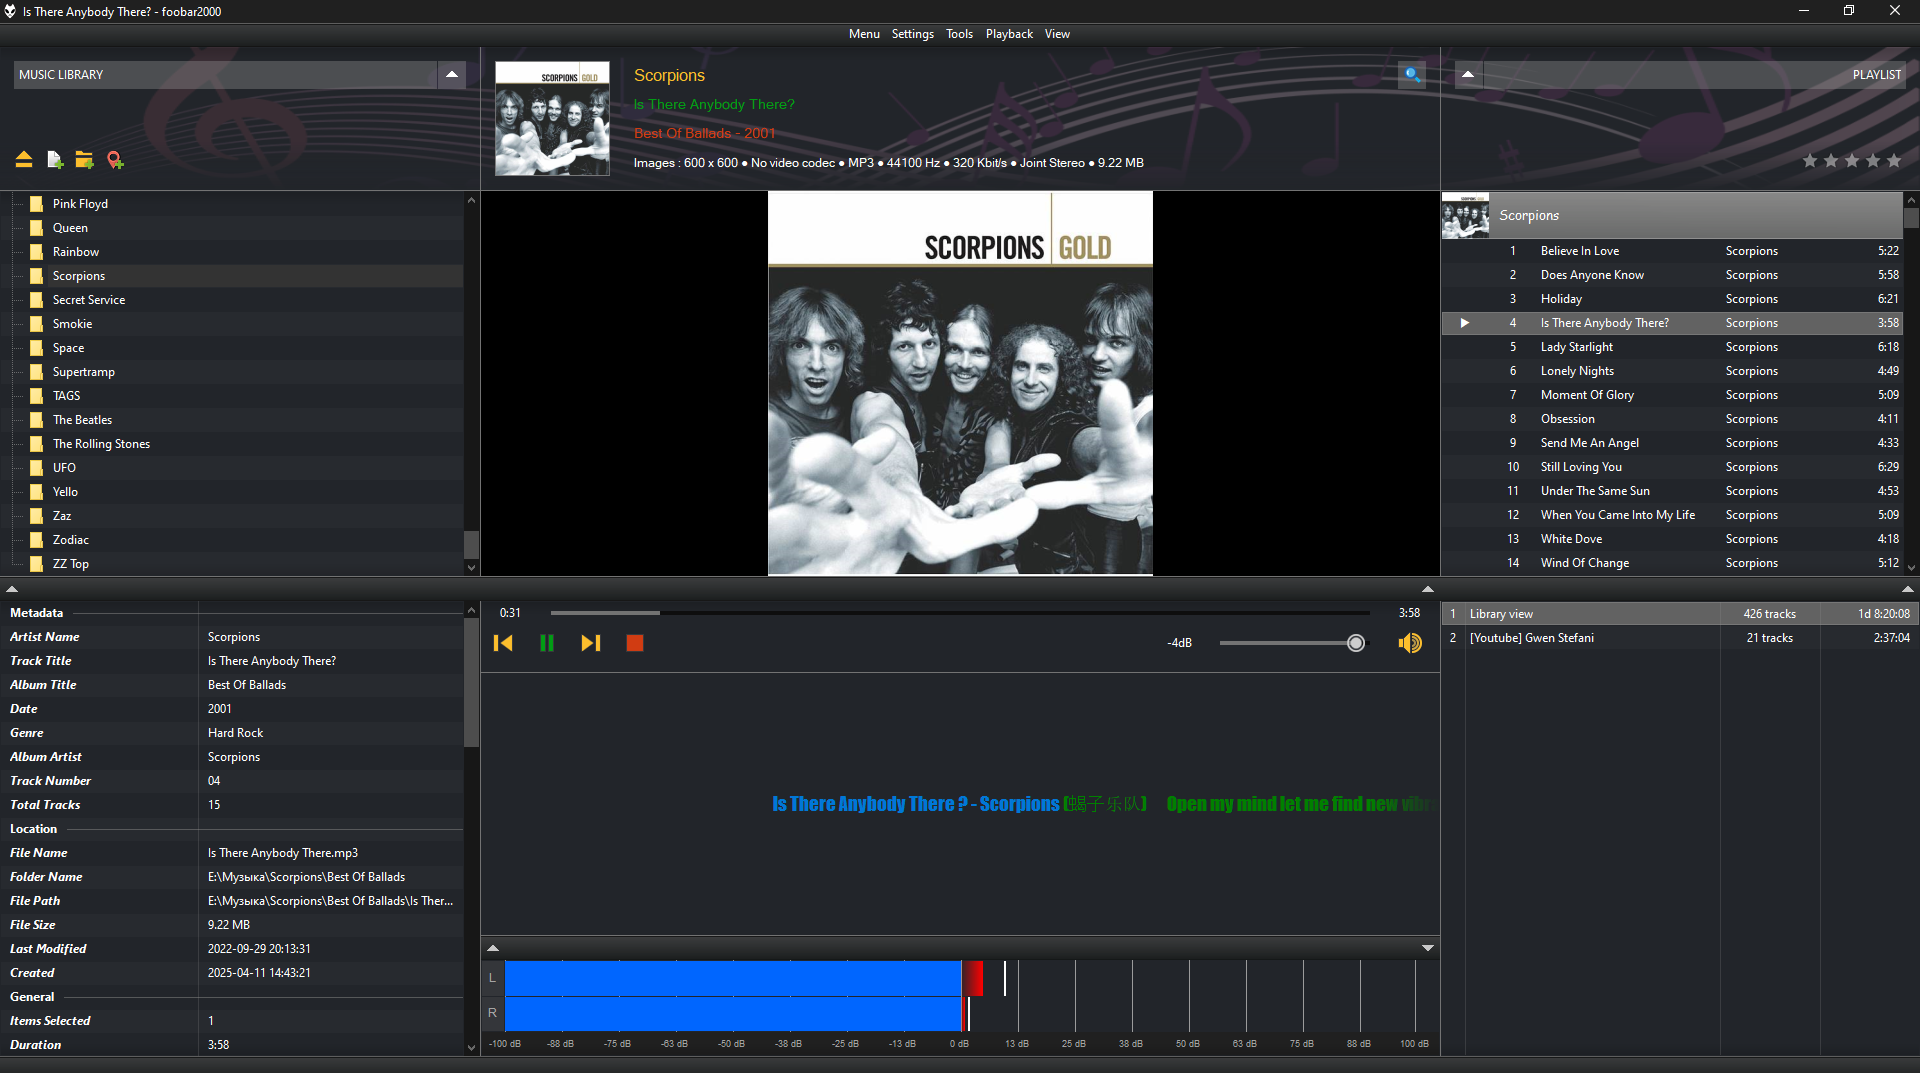The width and height of the screenshot is (1920, 1073).
Task: Open the dropdown arrow above the VU meter
Action: click(x=1428, y=948)
